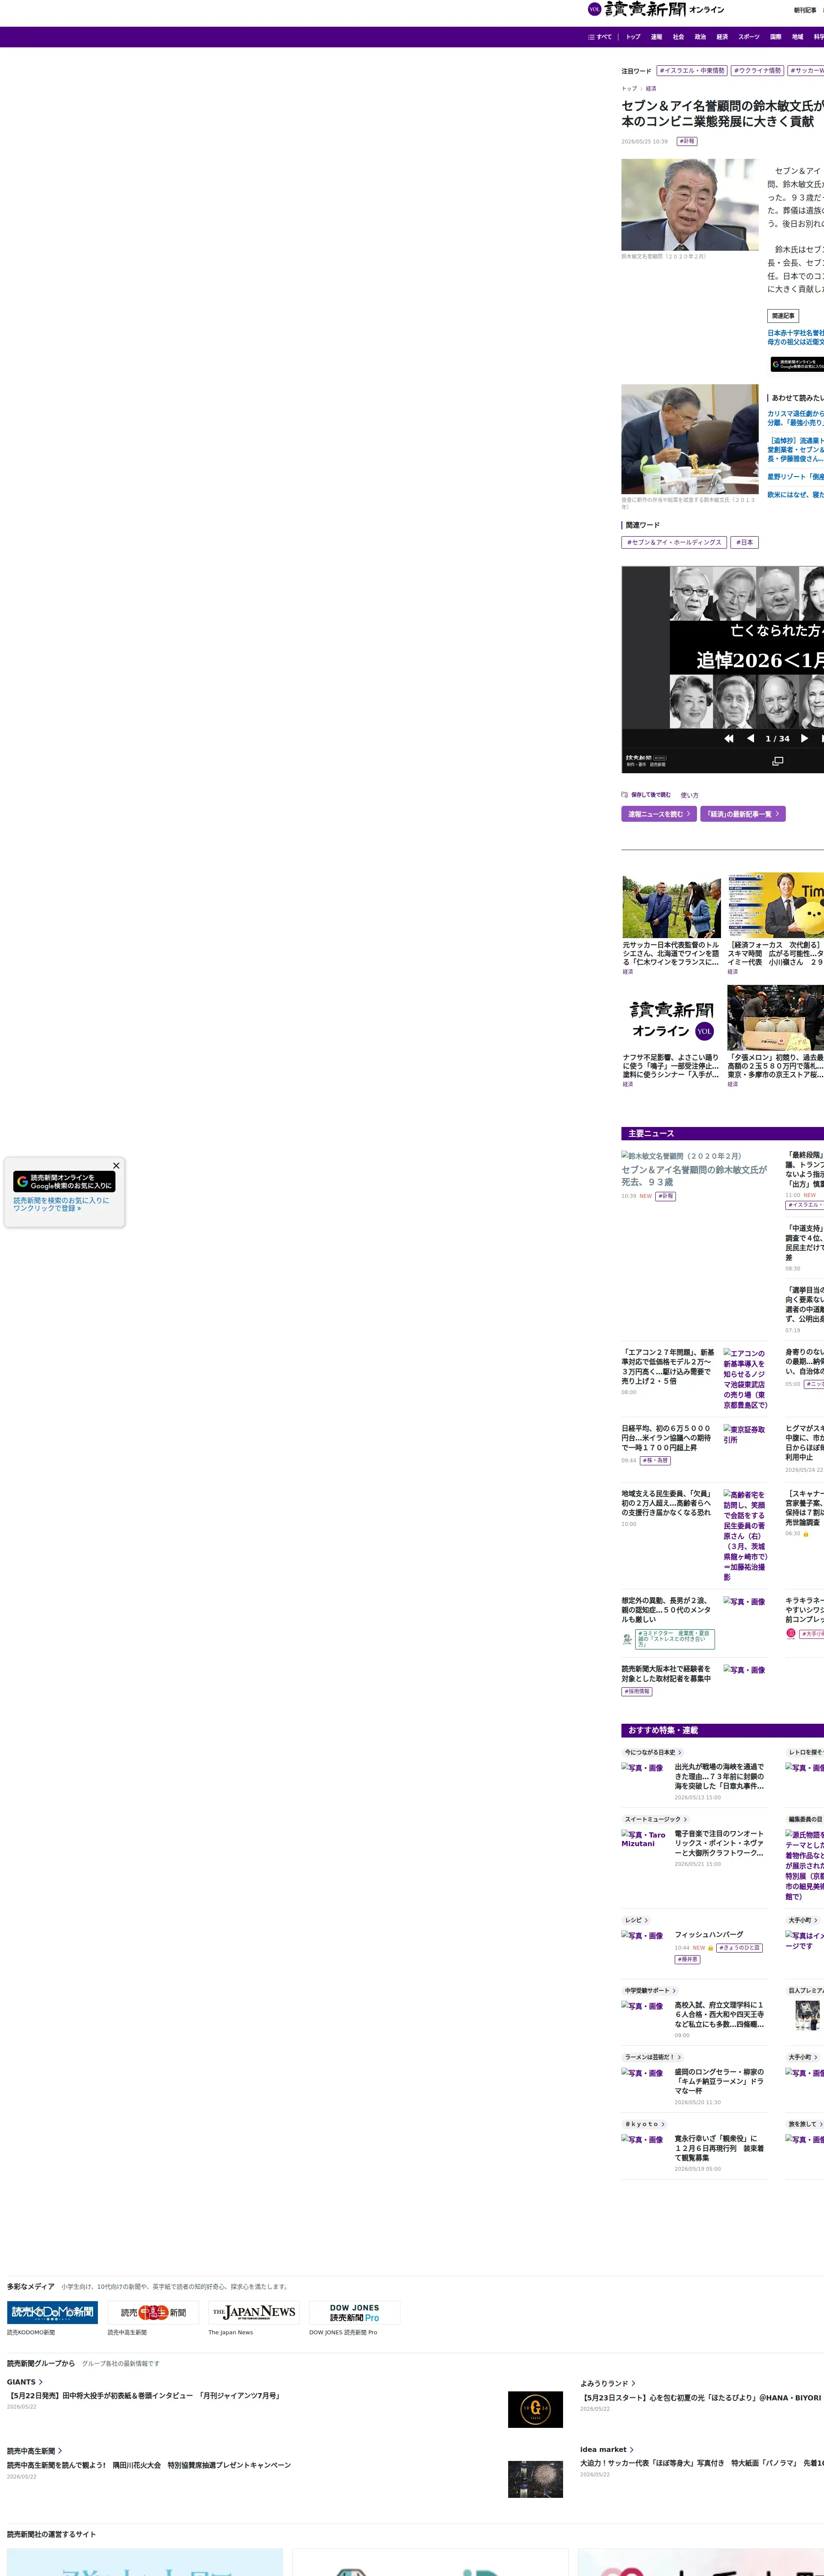This screenshot has height=2576, width=824.
Task: Select 政治 in the navigation bar
Action: pos(700,37)
